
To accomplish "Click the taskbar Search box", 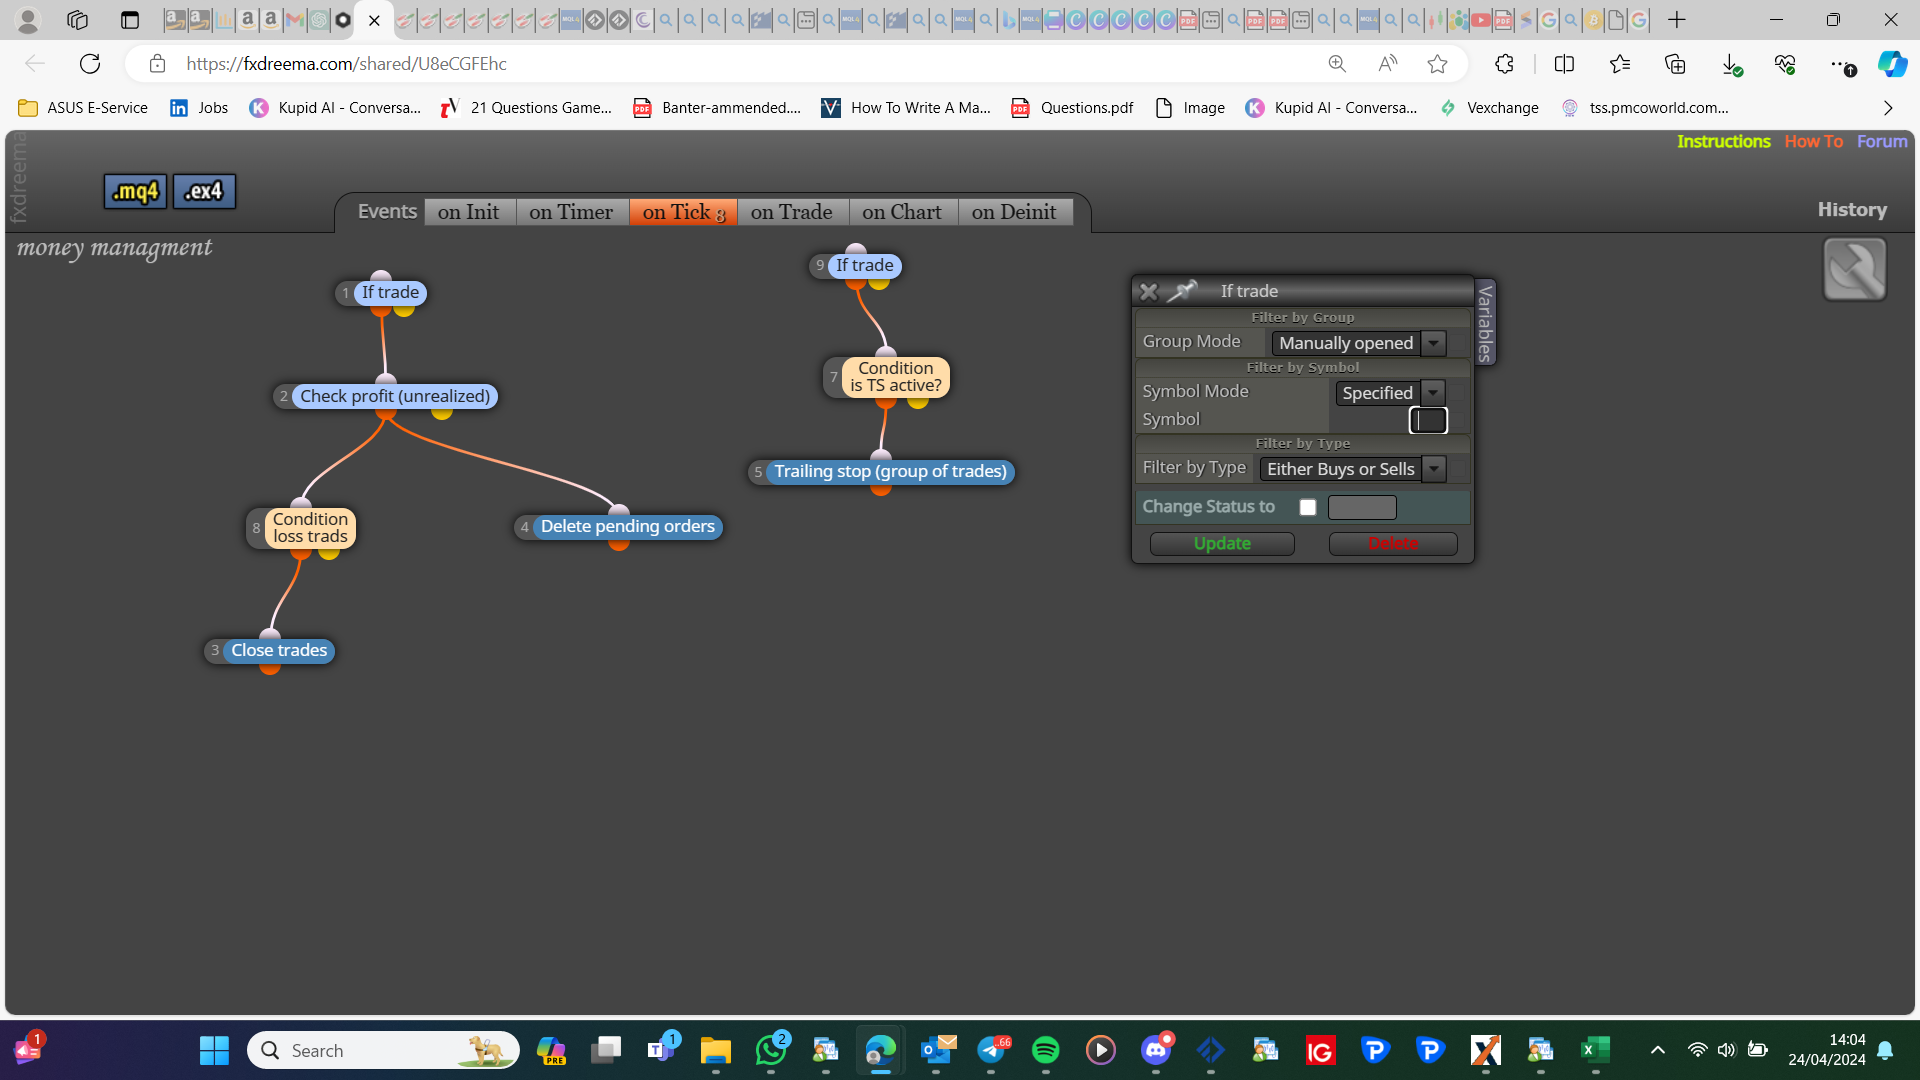I will pyautogui.click(x=383, y=1050).
